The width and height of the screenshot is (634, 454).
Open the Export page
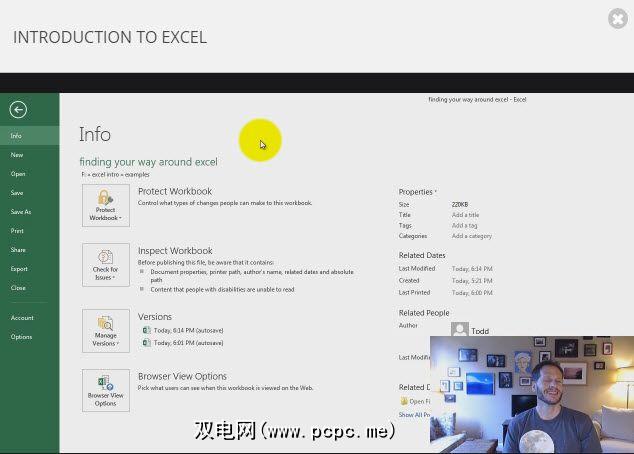[x=30, y=269]
